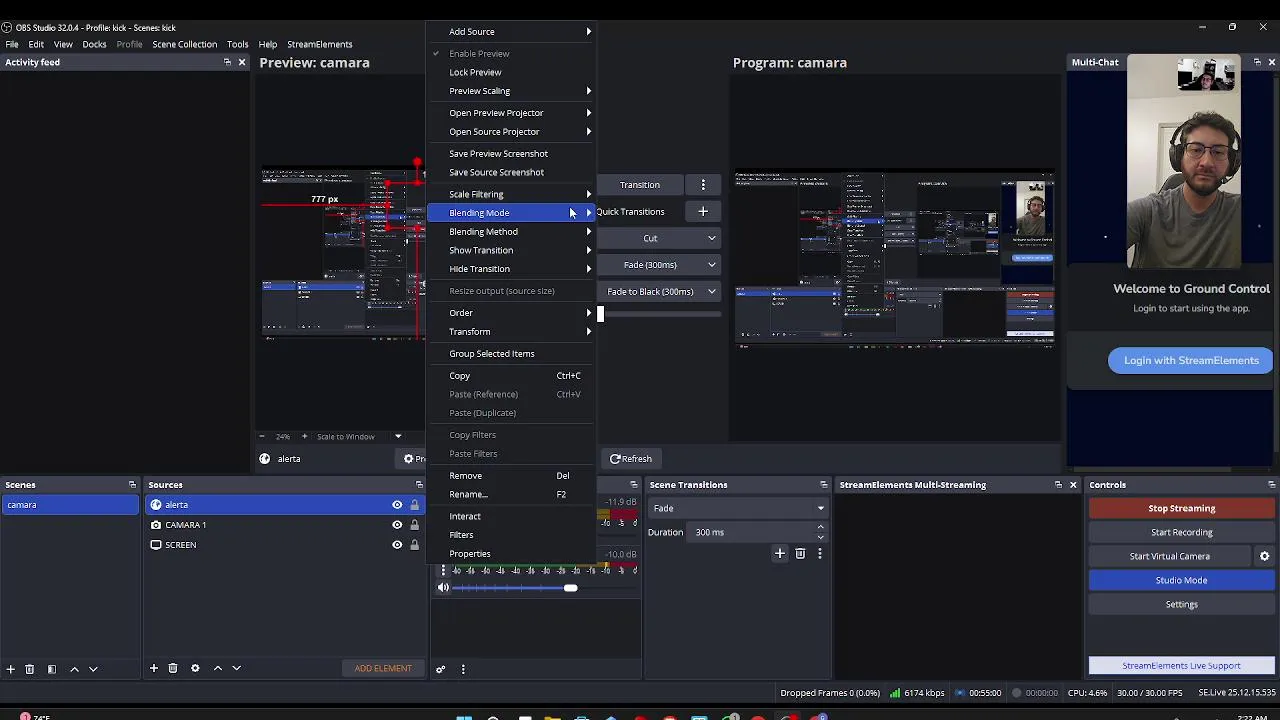Image resolution: width=1280 pixels, height=720 pixels.
Task: Open the Docks menu in menu bar
Action: coord(94,44)
